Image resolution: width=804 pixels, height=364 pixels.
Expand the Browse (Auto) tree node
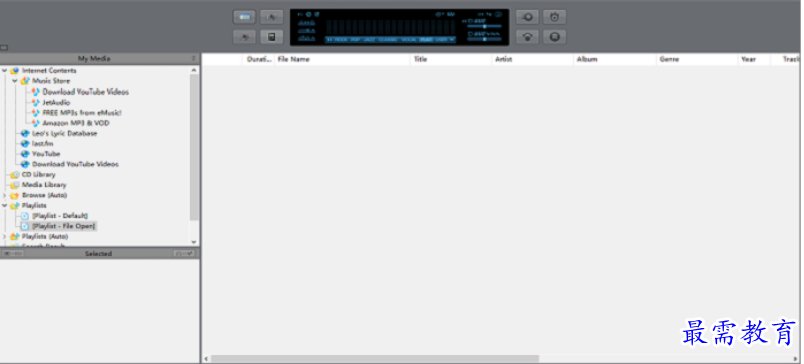[x=5, y=195]
